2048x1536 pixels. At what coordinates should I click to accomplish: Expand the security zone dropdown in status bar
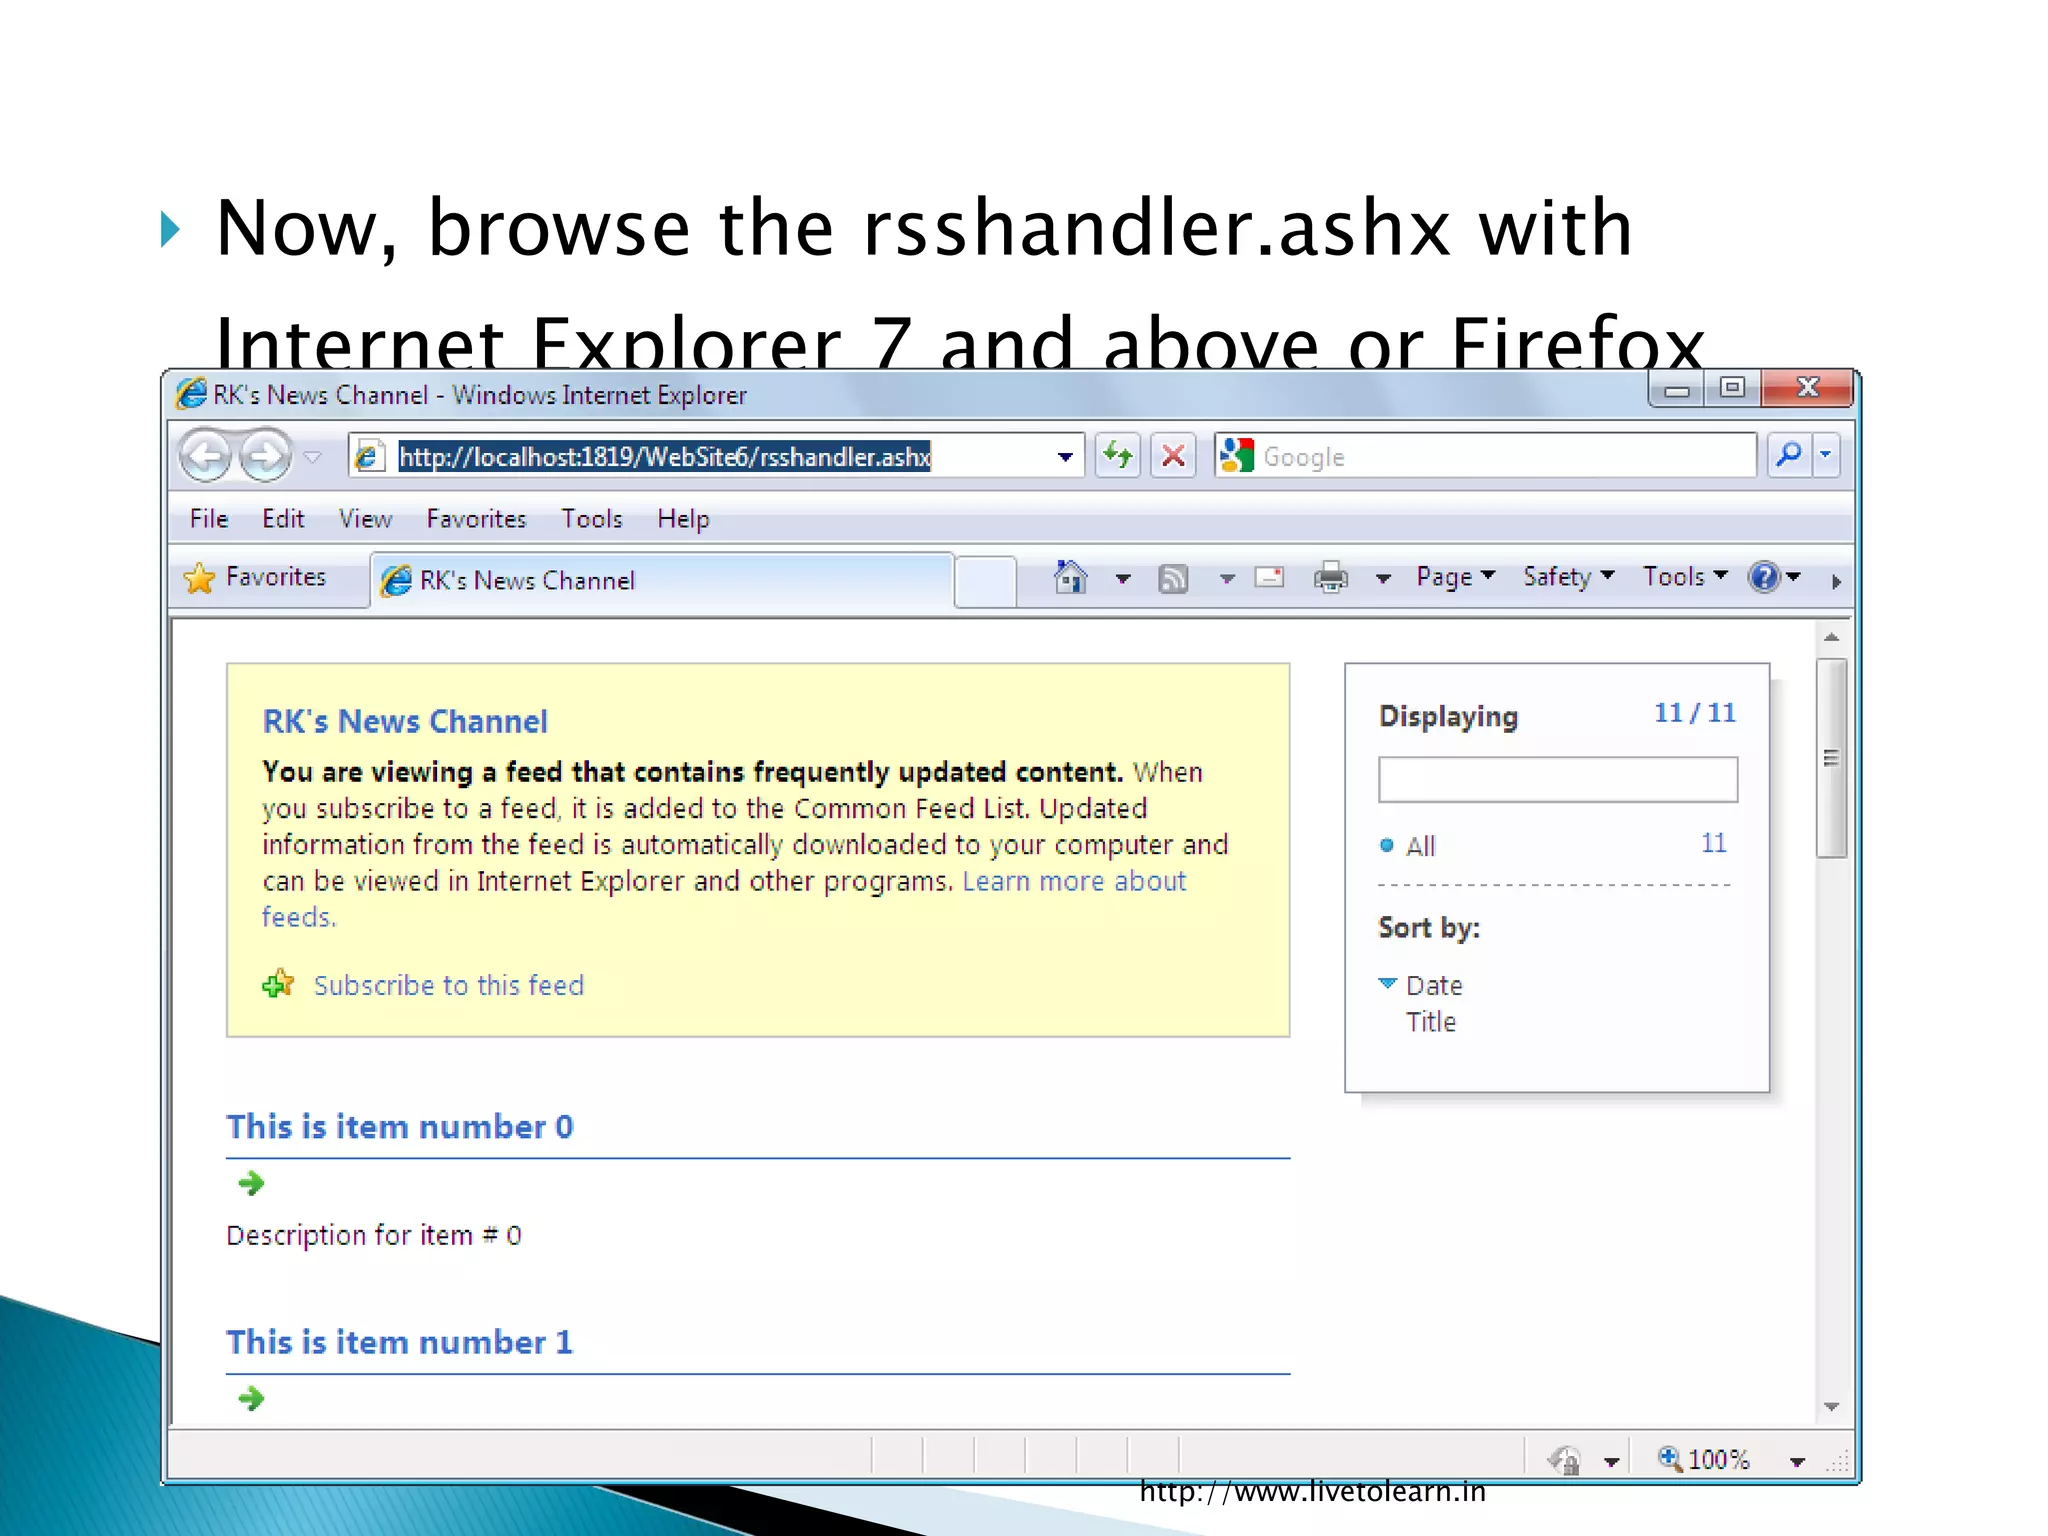tap(1611, 1461)
